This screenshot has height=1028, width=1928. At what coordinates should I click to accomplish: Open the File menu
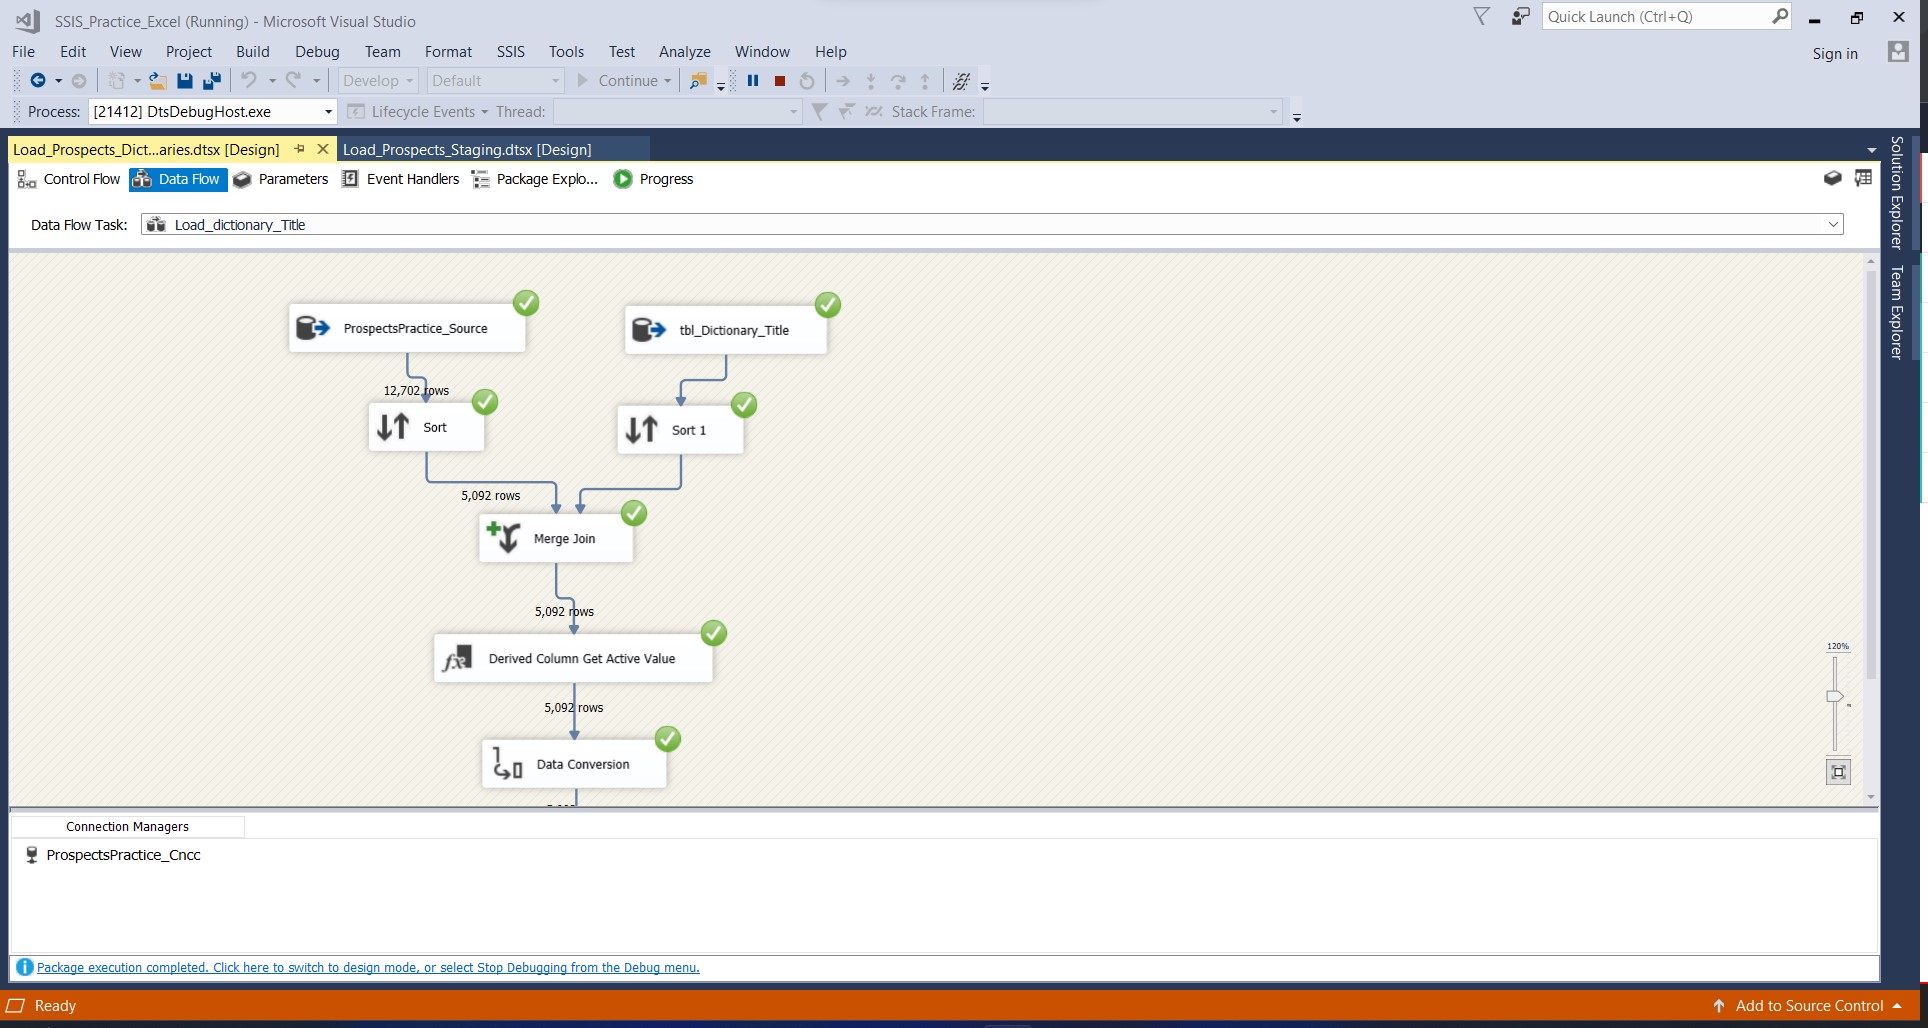23,52
